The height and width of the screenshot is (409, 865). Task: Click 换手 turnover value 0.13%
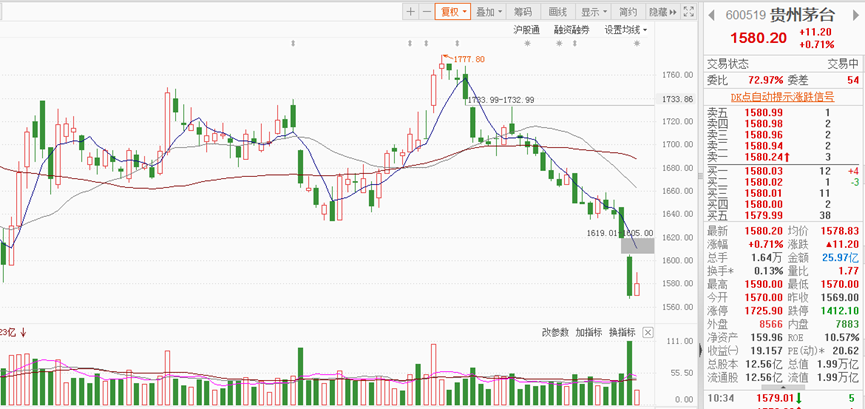[768, 271]
